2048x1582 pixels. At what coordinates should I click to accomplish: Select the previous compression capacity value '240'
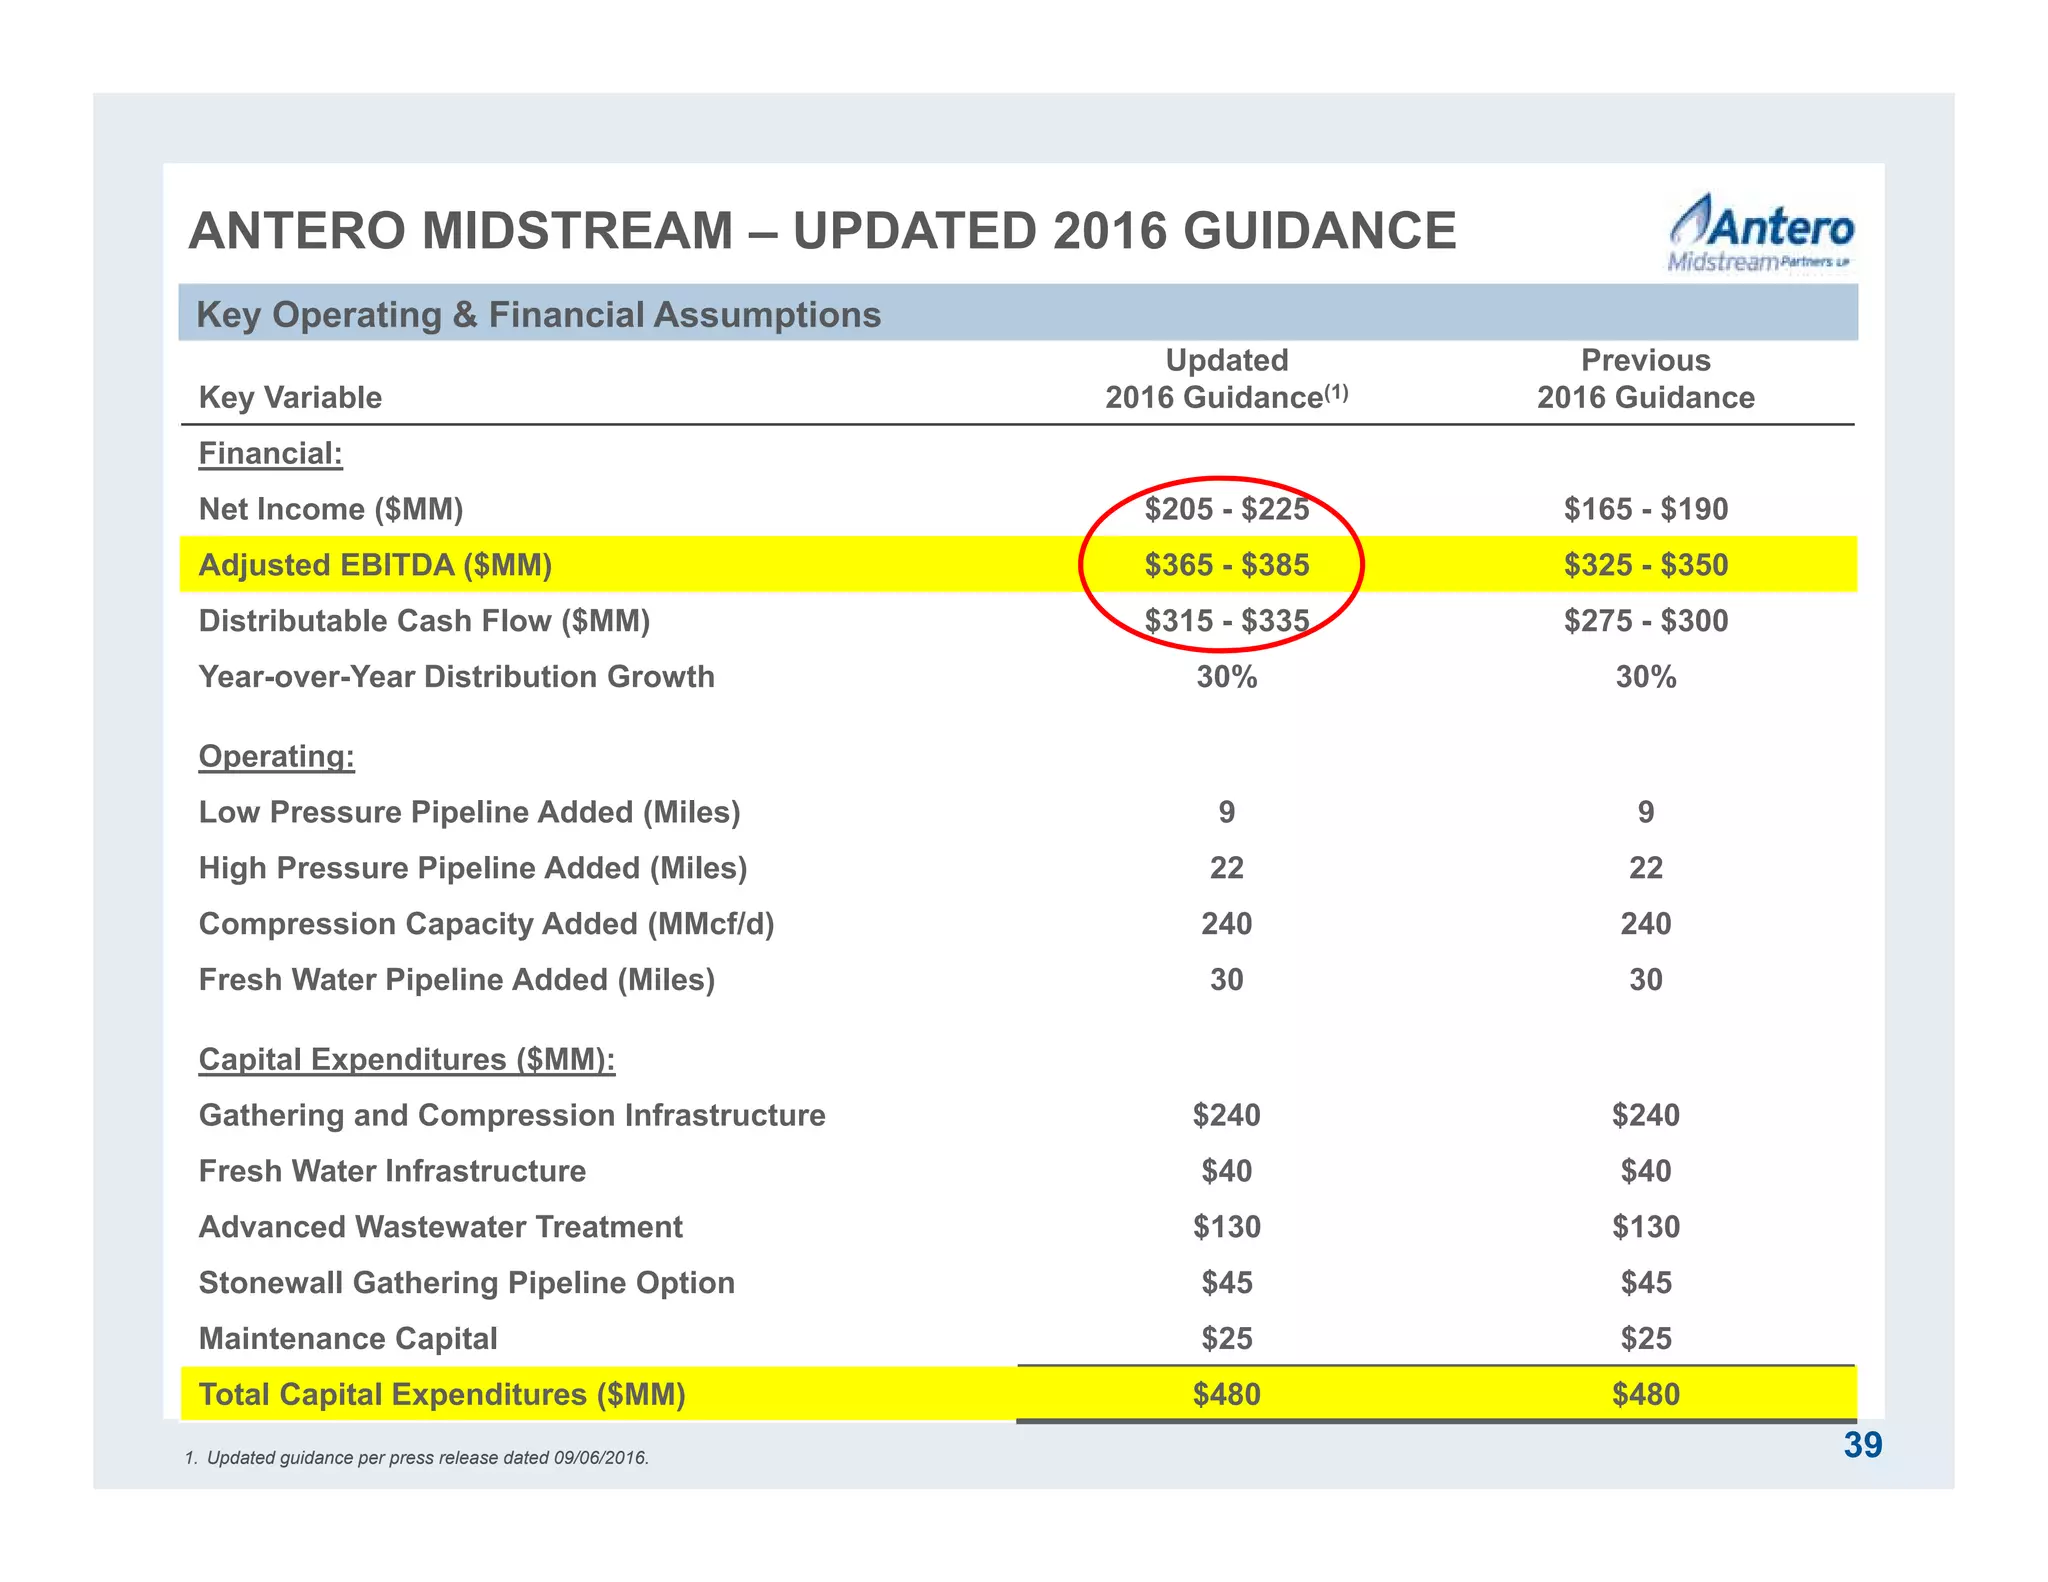coord(1646,924)
